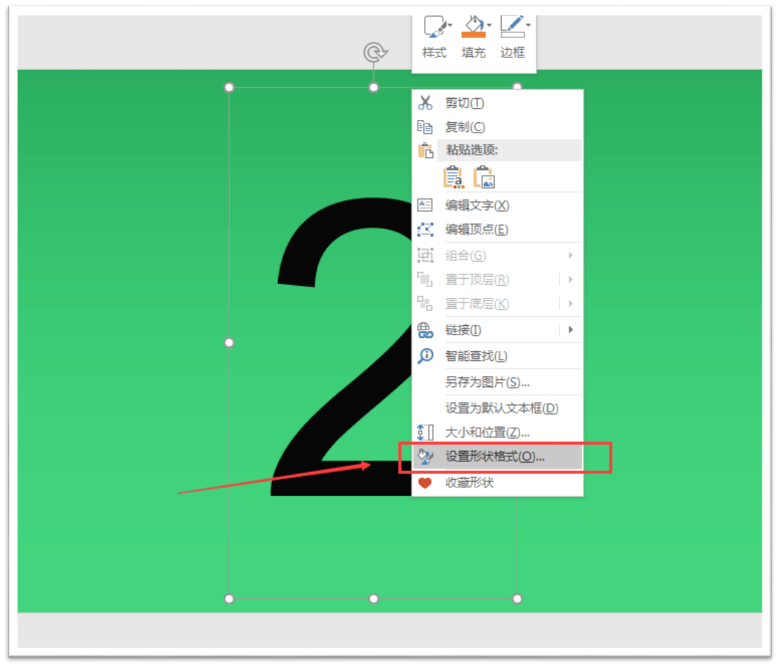Image resolution: width=779 pixels, height=667 pixels.
Task: Click the 置于顶层(R) entry
Action: [497, 280]
